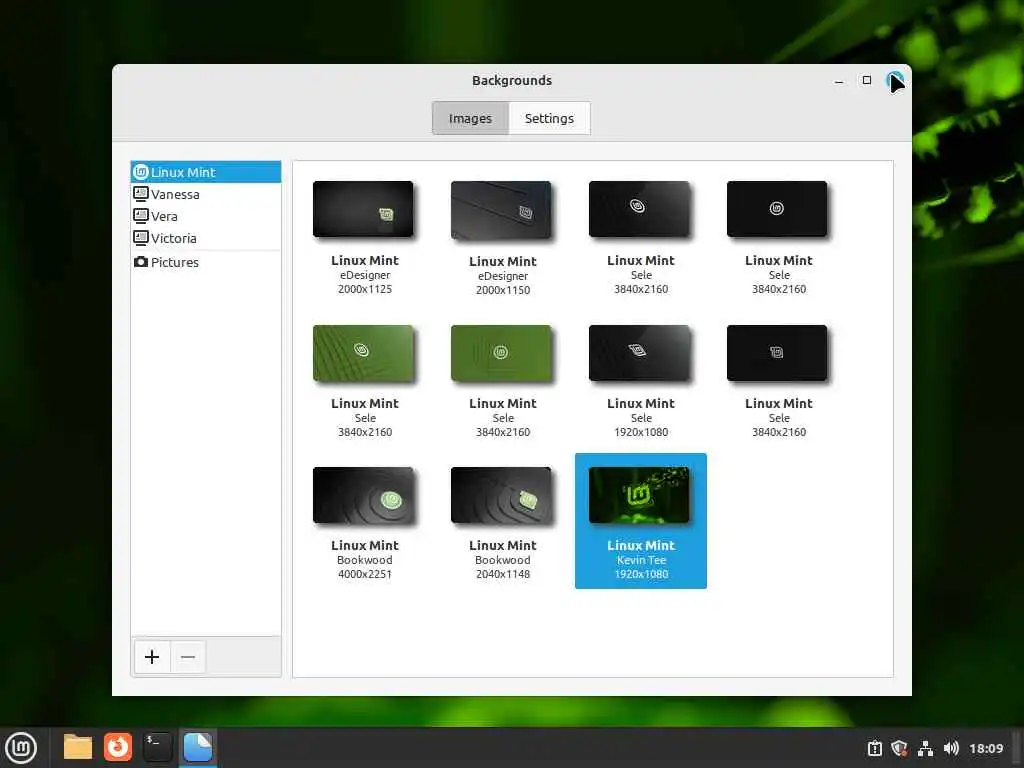The width and height of the screenshot is (1024, 768).
Task: Click the monitor icon beside Vera
Action: coord(140,216)
